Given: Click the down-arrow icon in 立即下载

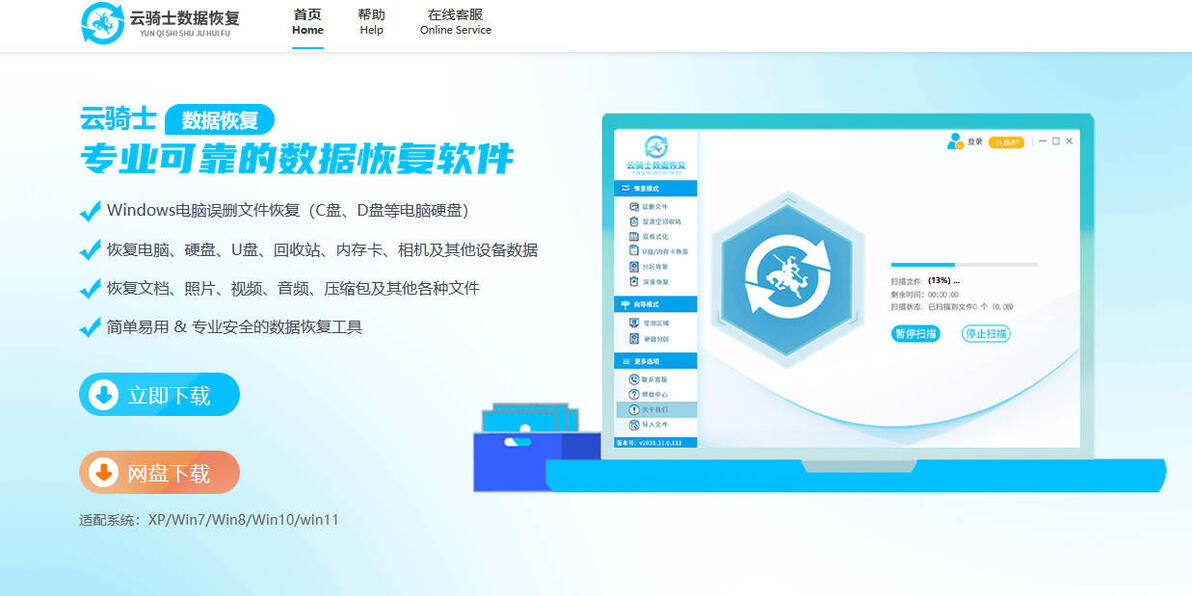Looking at the screenshot, I should coord(103,395).
